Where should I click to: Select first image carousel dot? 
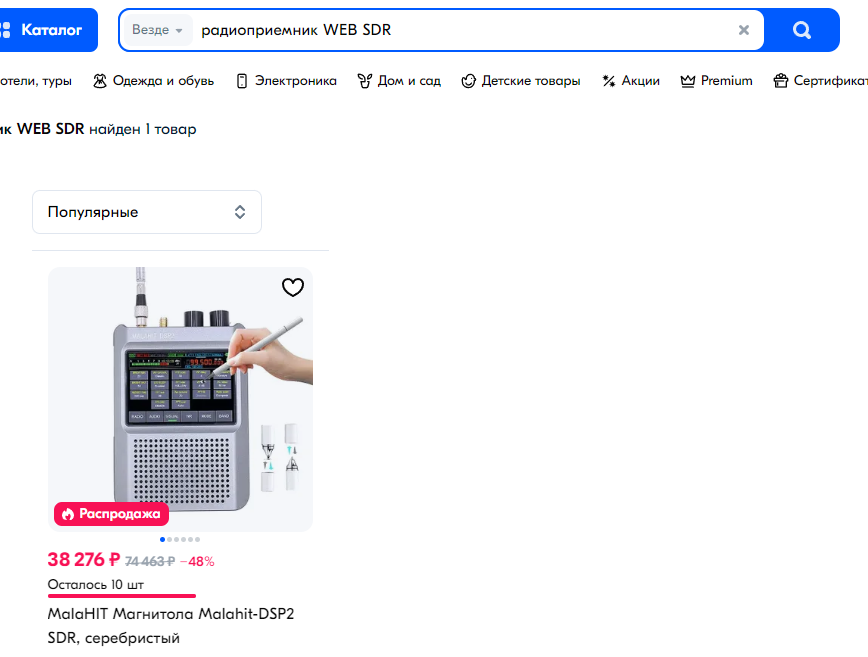[162, 539]
